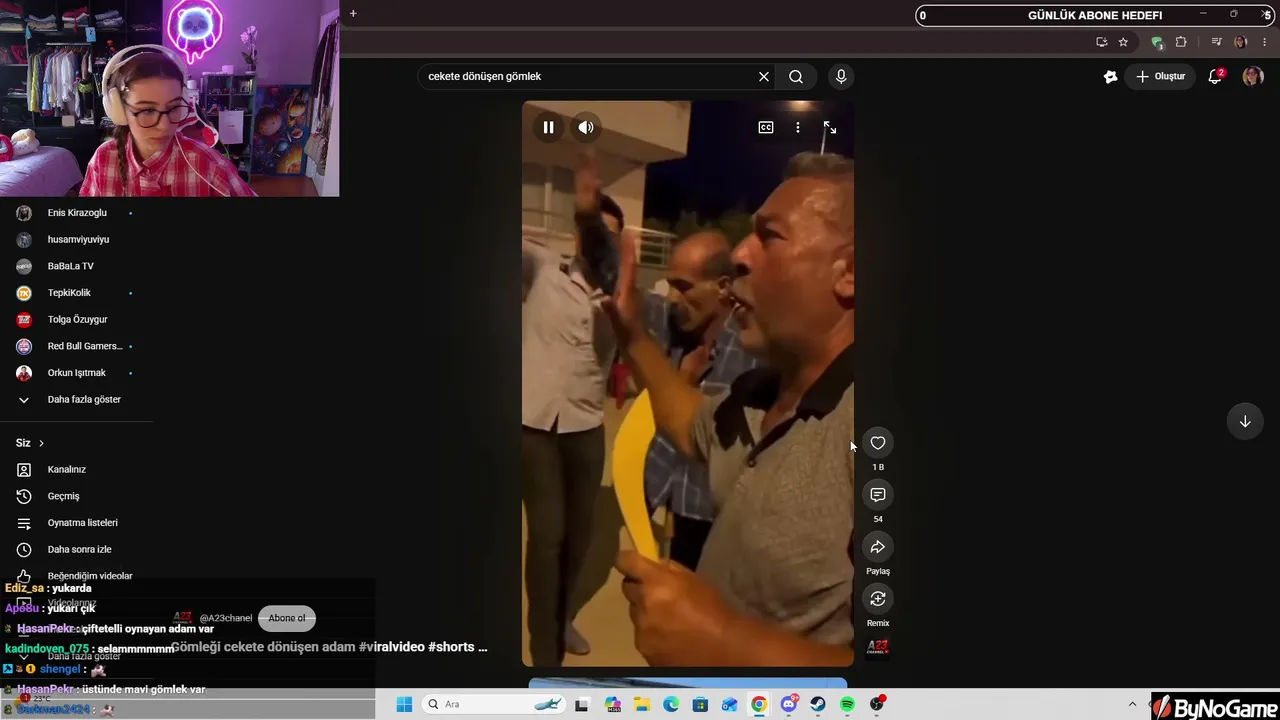1280x720 pixels.
Task: Expand the Siz section
Action: pyautogui.click(x=30, y=443)
